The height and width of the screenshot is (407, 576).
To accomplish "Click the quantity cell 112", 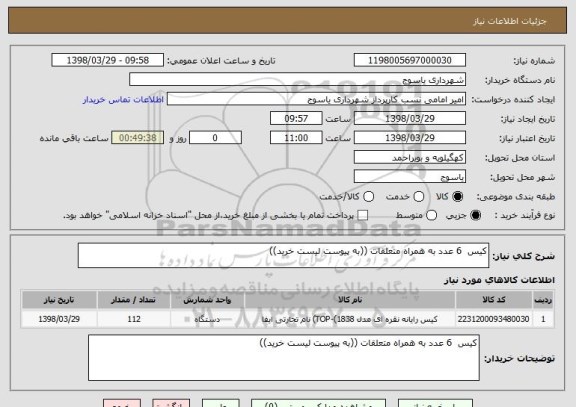I will coord(134,319).
